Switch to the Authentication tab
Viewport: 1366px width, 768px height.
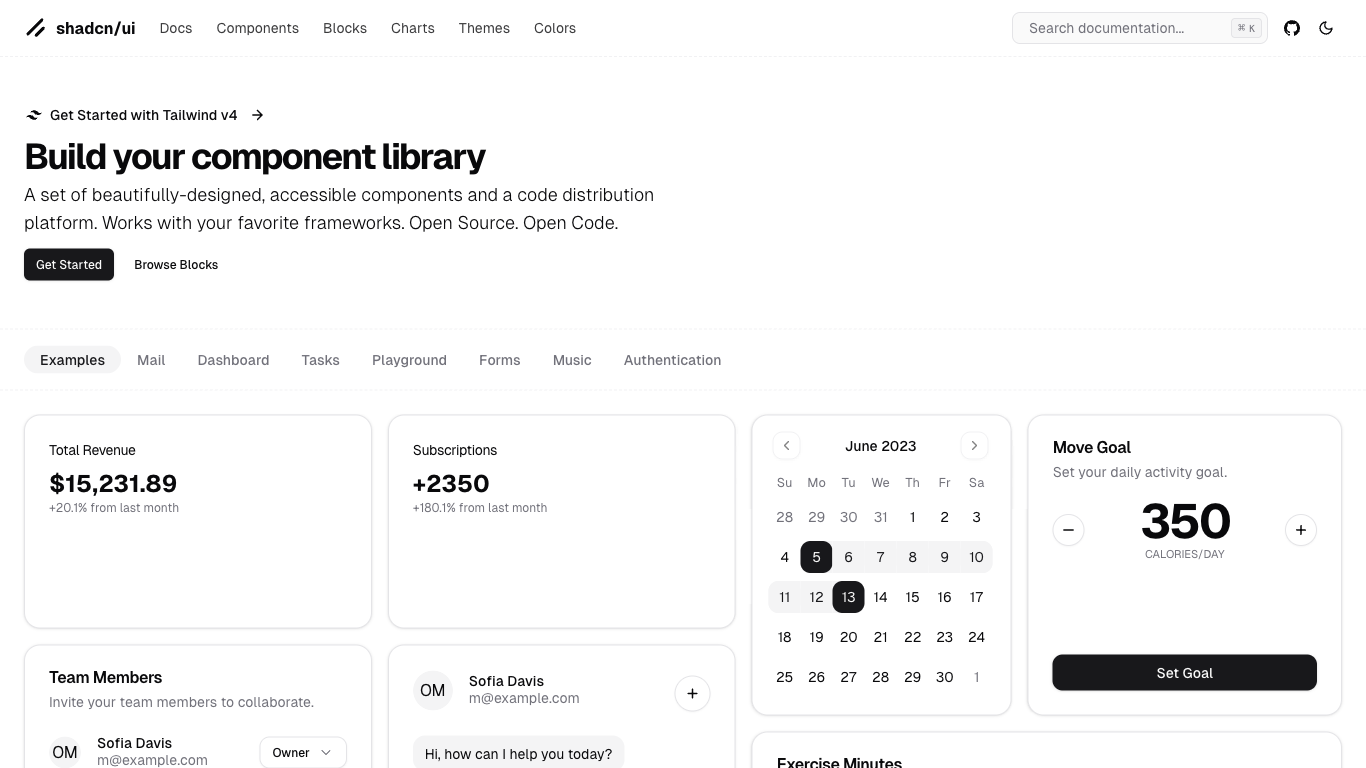coord(672,360)
